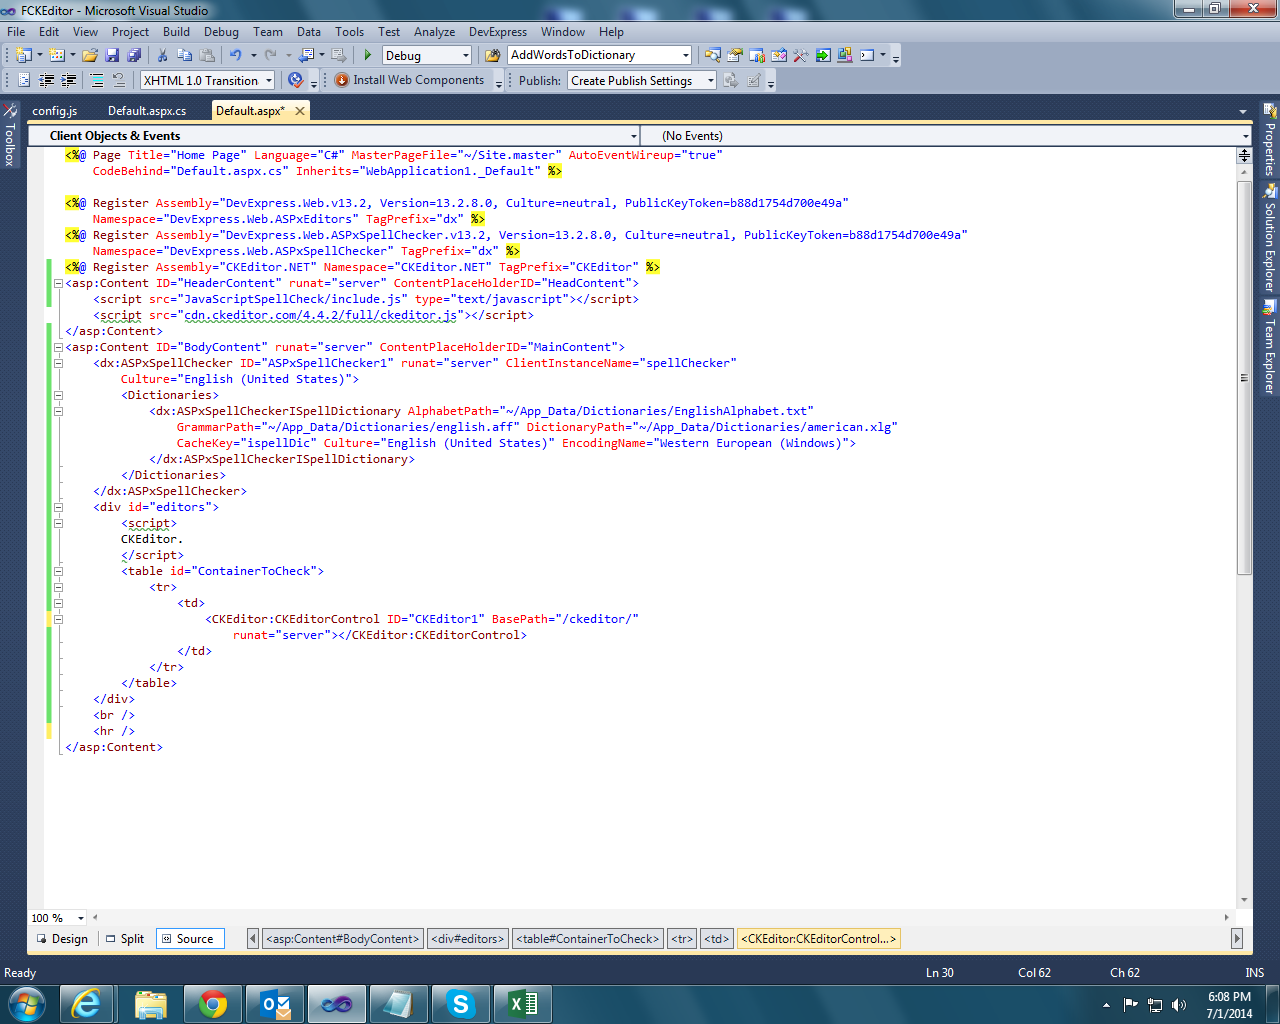Click the Cut scissors icon
The image size is (1280, 1024).
162,56
